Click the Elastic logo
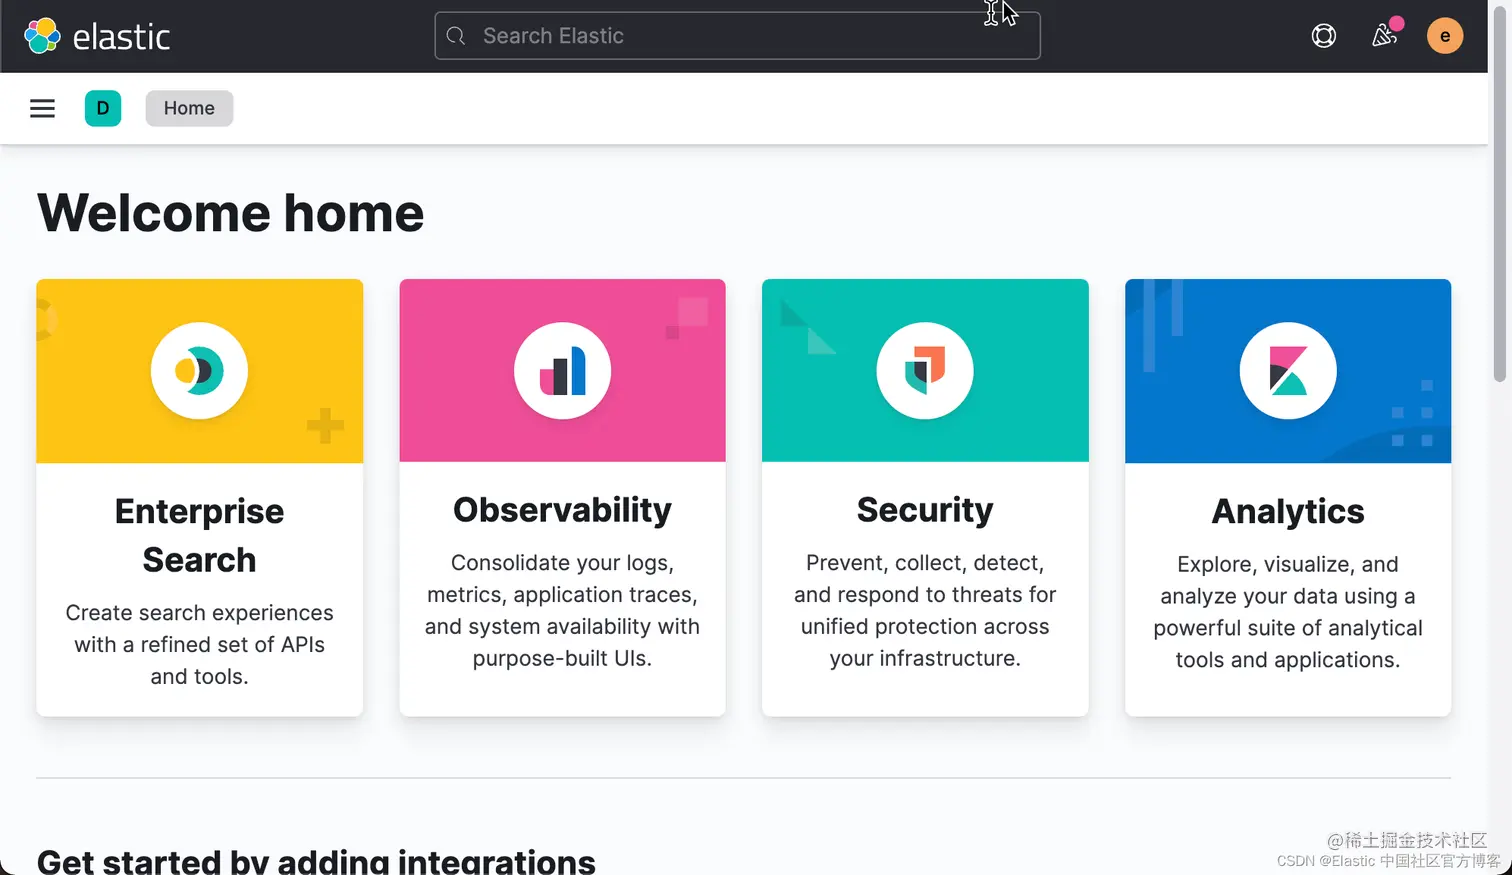Image resolution: width=1512 pixels, height=875 pixels. [x=97, y=36]
